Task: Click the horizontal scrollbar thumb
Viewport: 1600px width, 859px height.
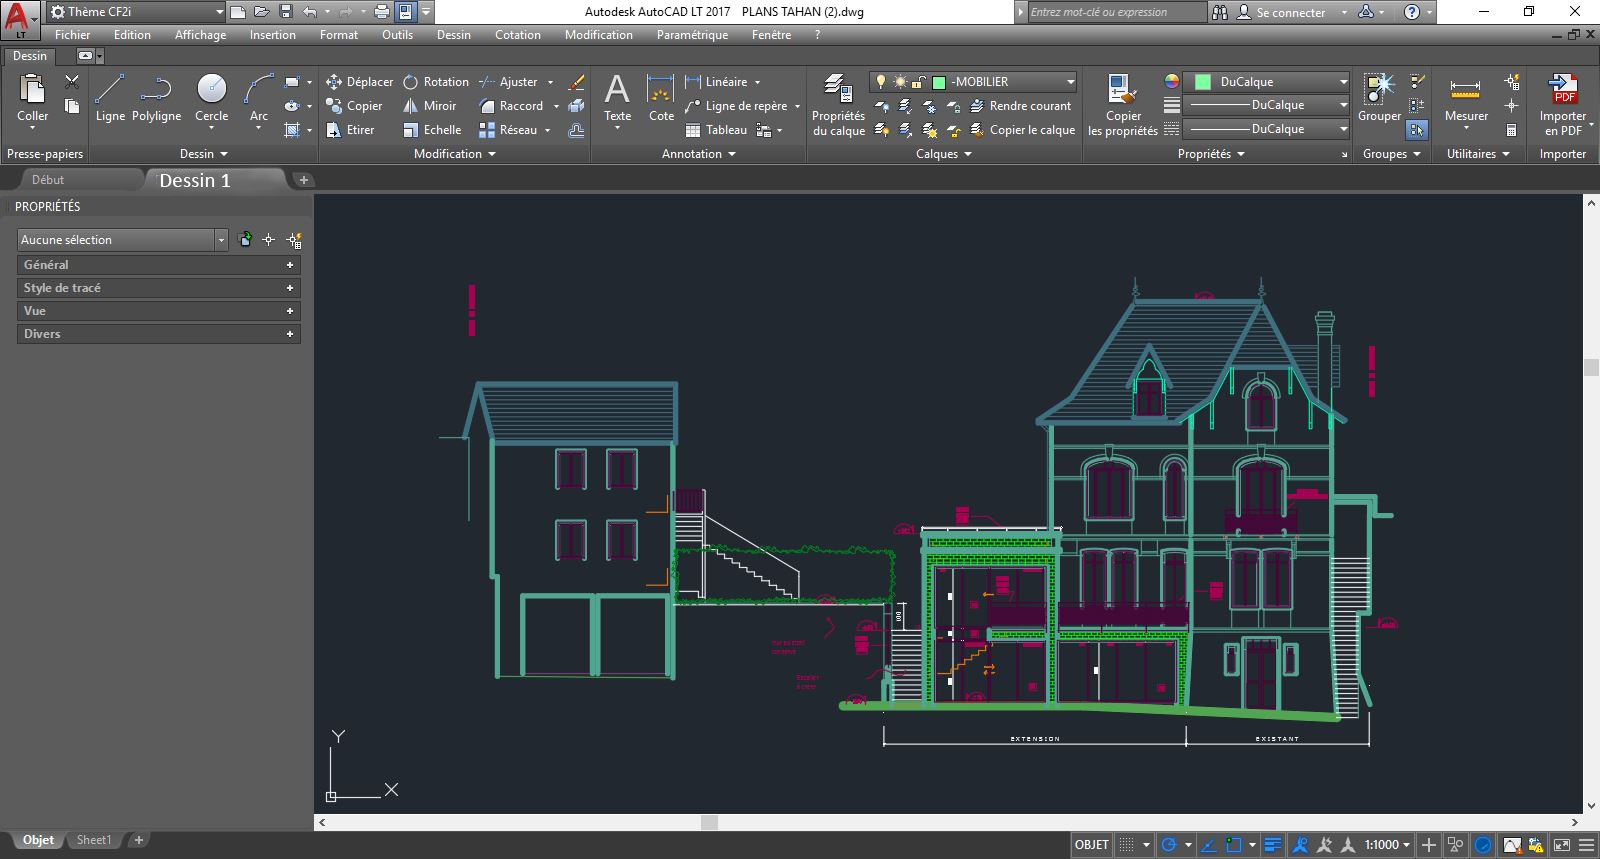Action: click(x=709, y=822)
